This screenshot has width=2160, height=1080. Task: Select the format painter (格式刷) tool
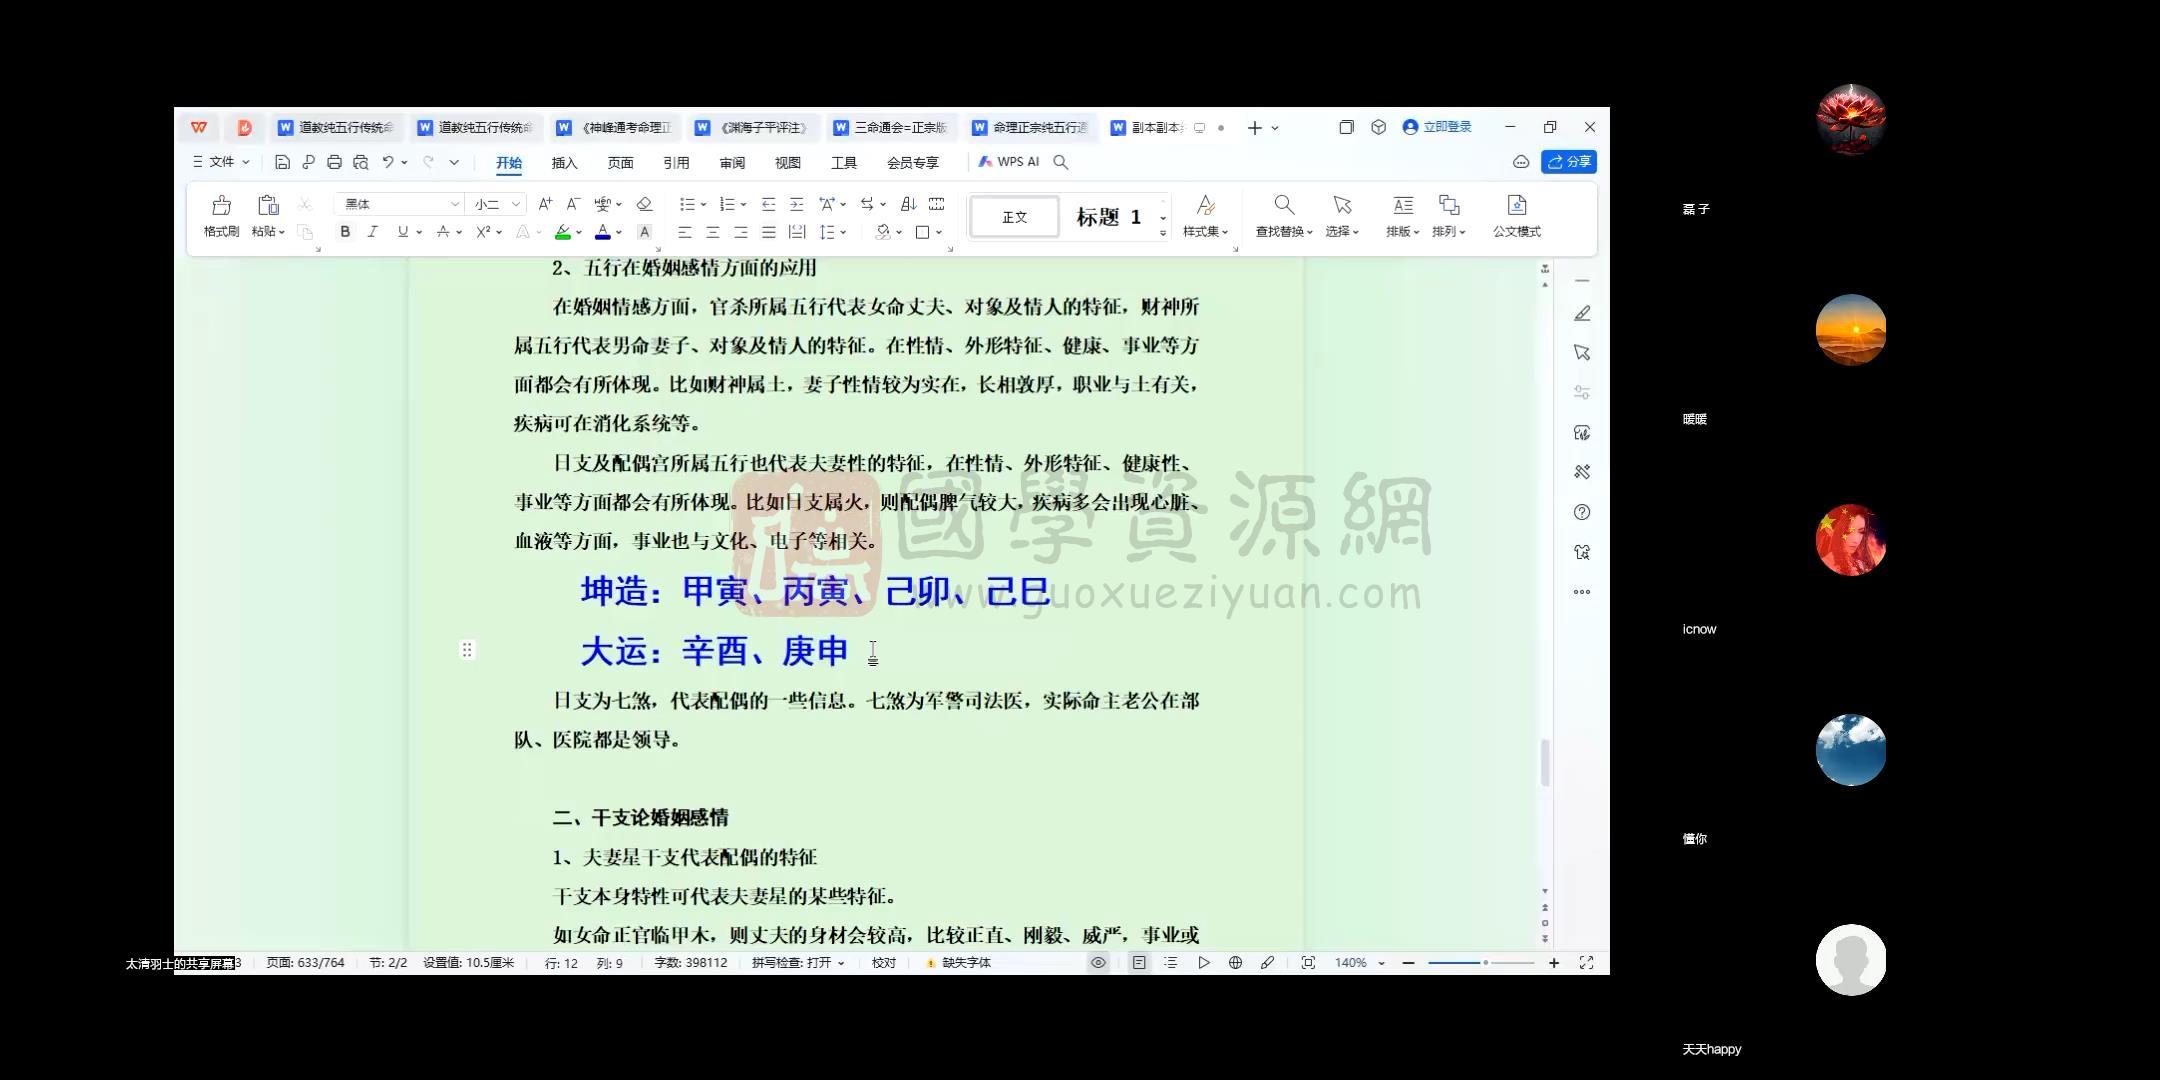click(221, 214)
